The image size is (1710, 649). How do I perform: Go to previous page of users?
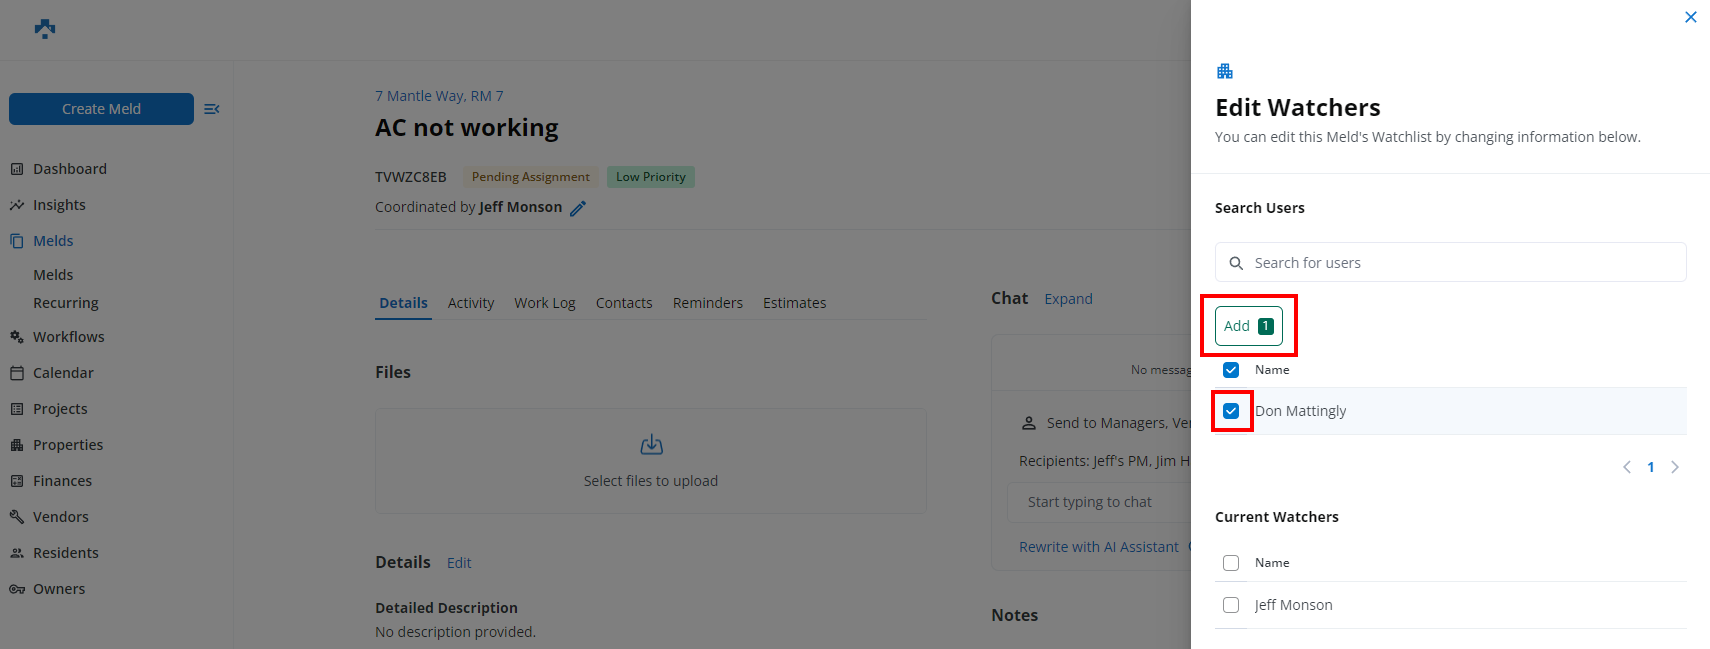pos(1627,467)
